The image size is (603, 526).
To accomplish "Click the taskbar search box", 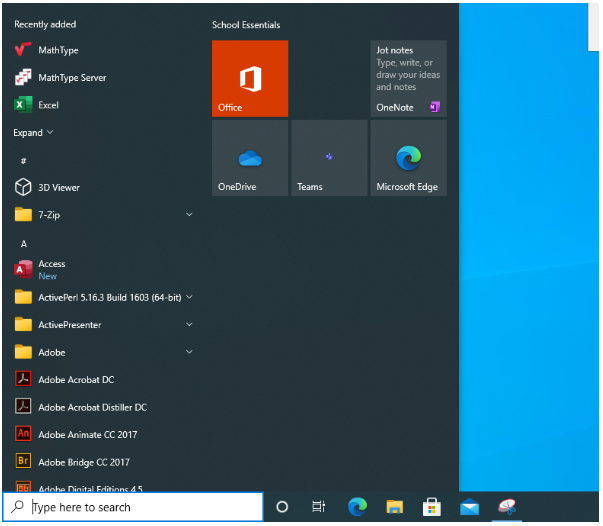I will coord(133,507).
